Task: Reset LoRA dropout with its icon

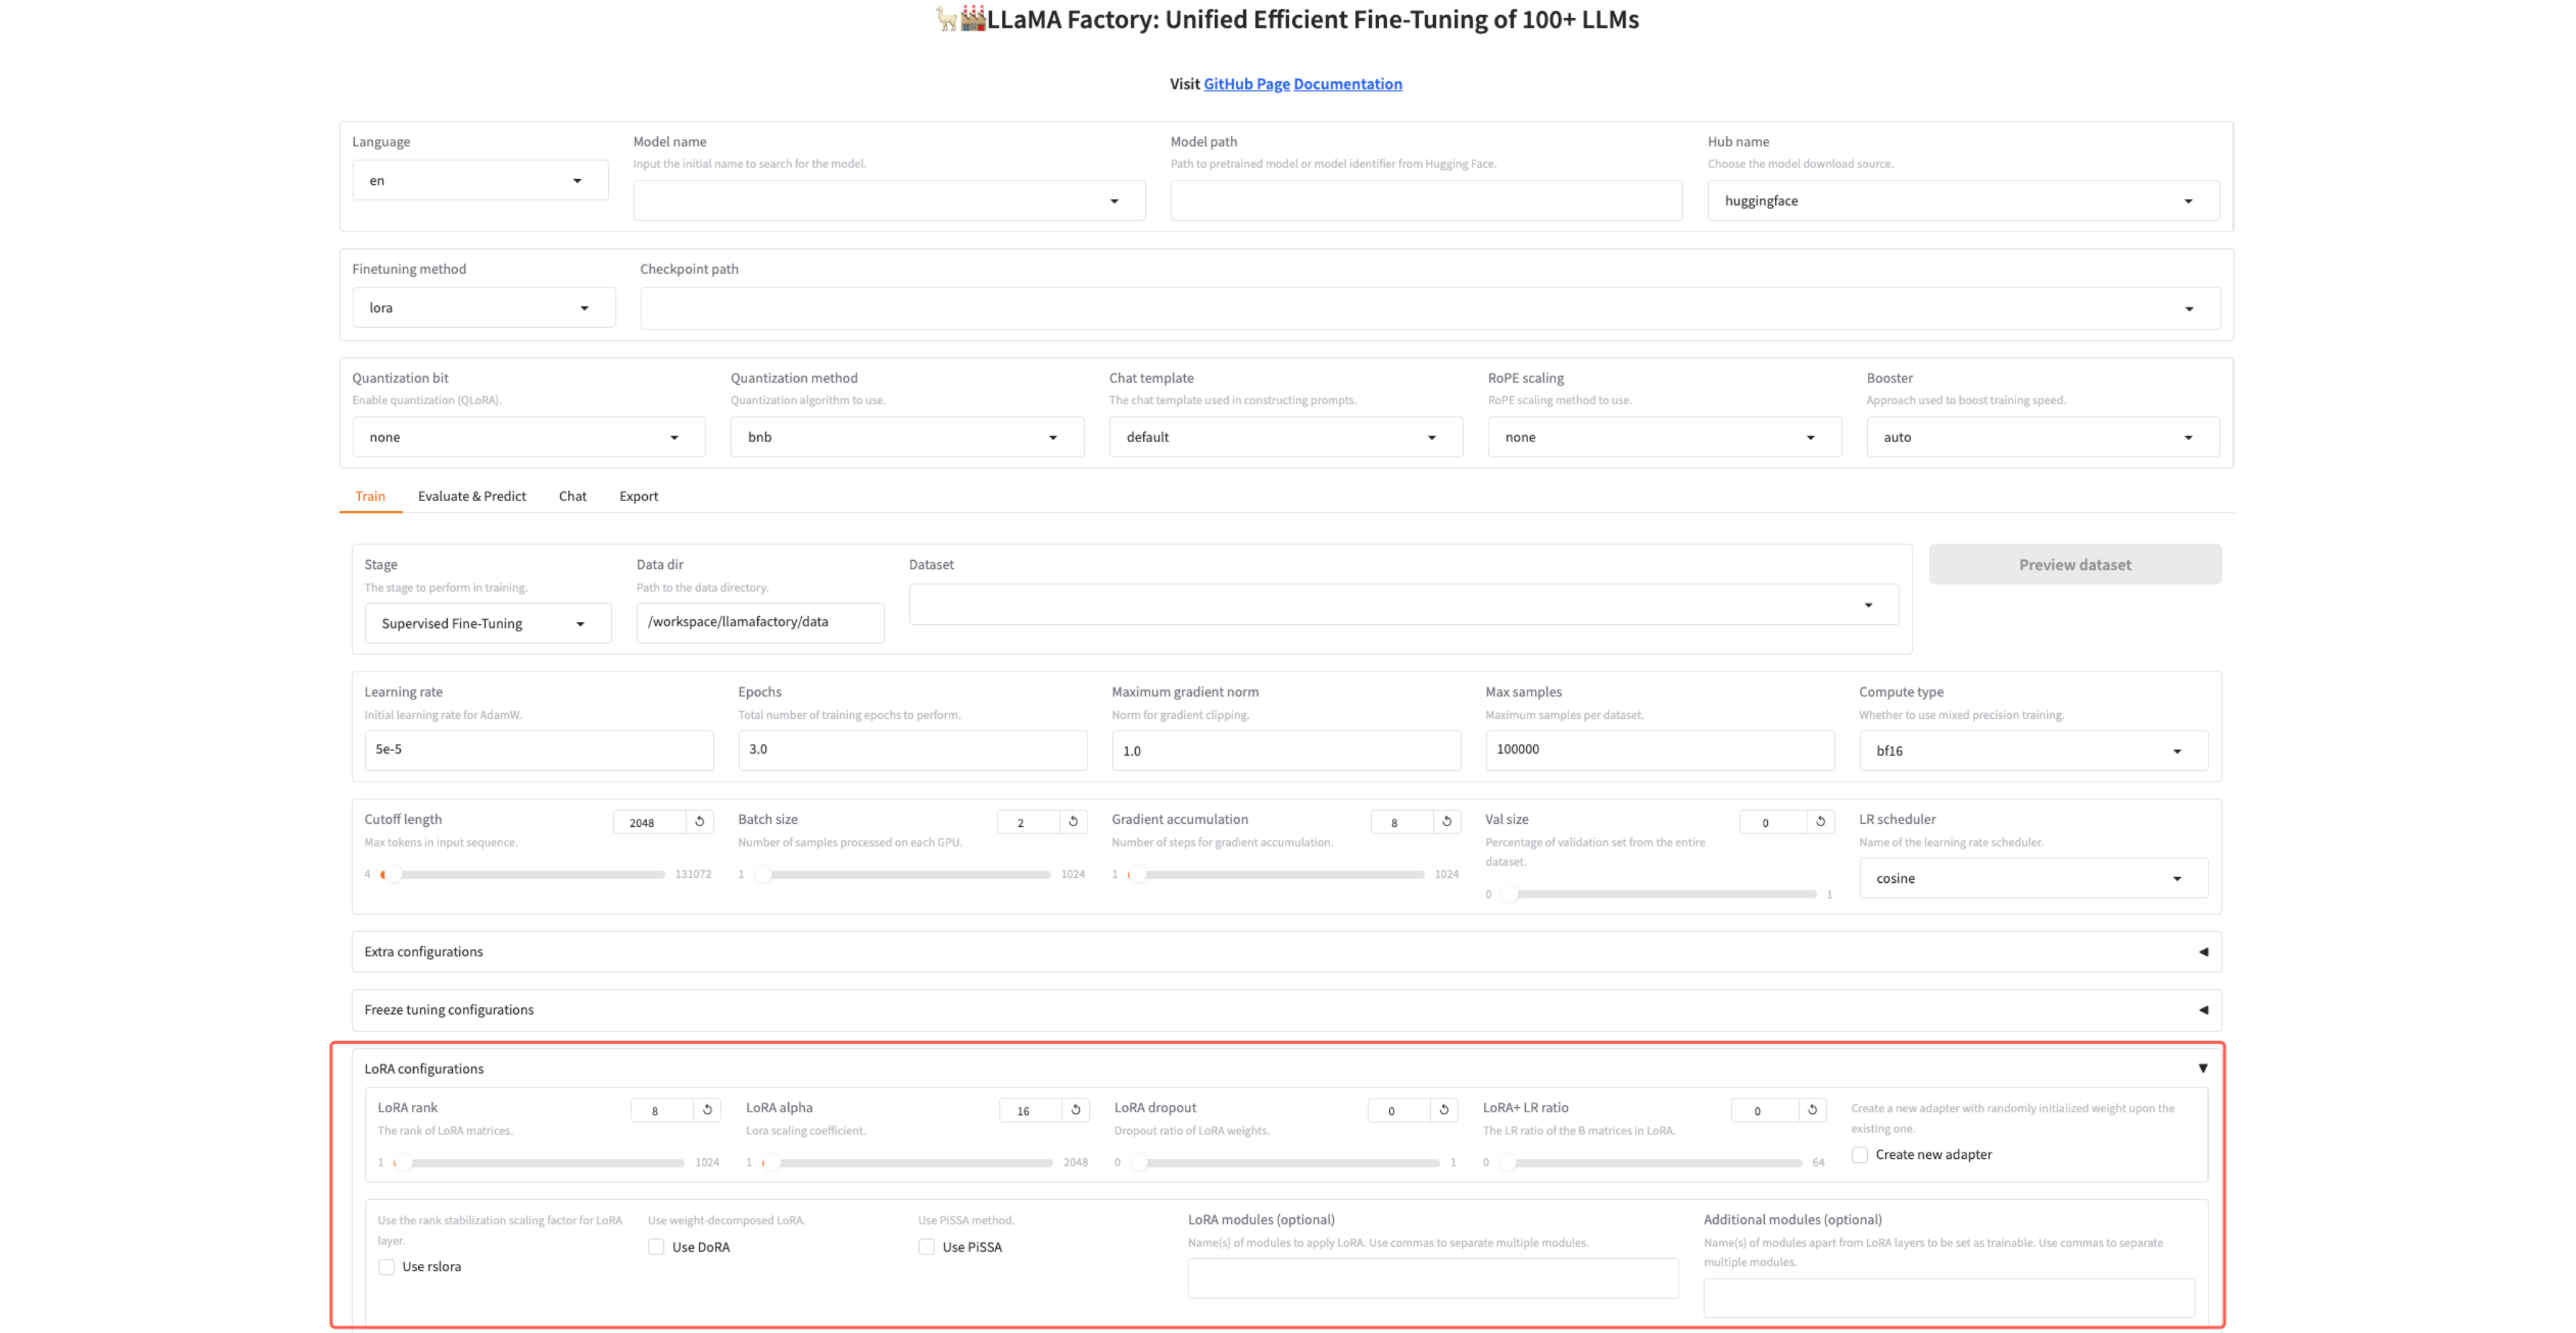Action: (1443, 1109)
